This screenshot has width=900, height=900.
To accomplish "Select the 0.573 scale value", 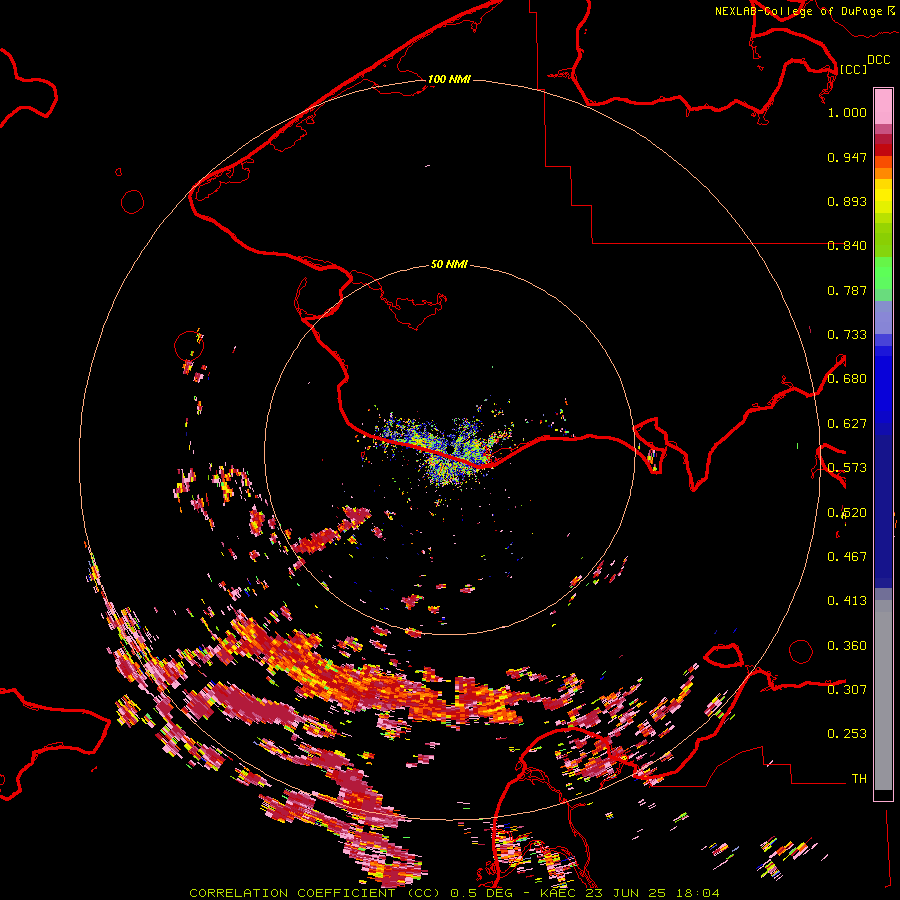I will tap(847, 468).
